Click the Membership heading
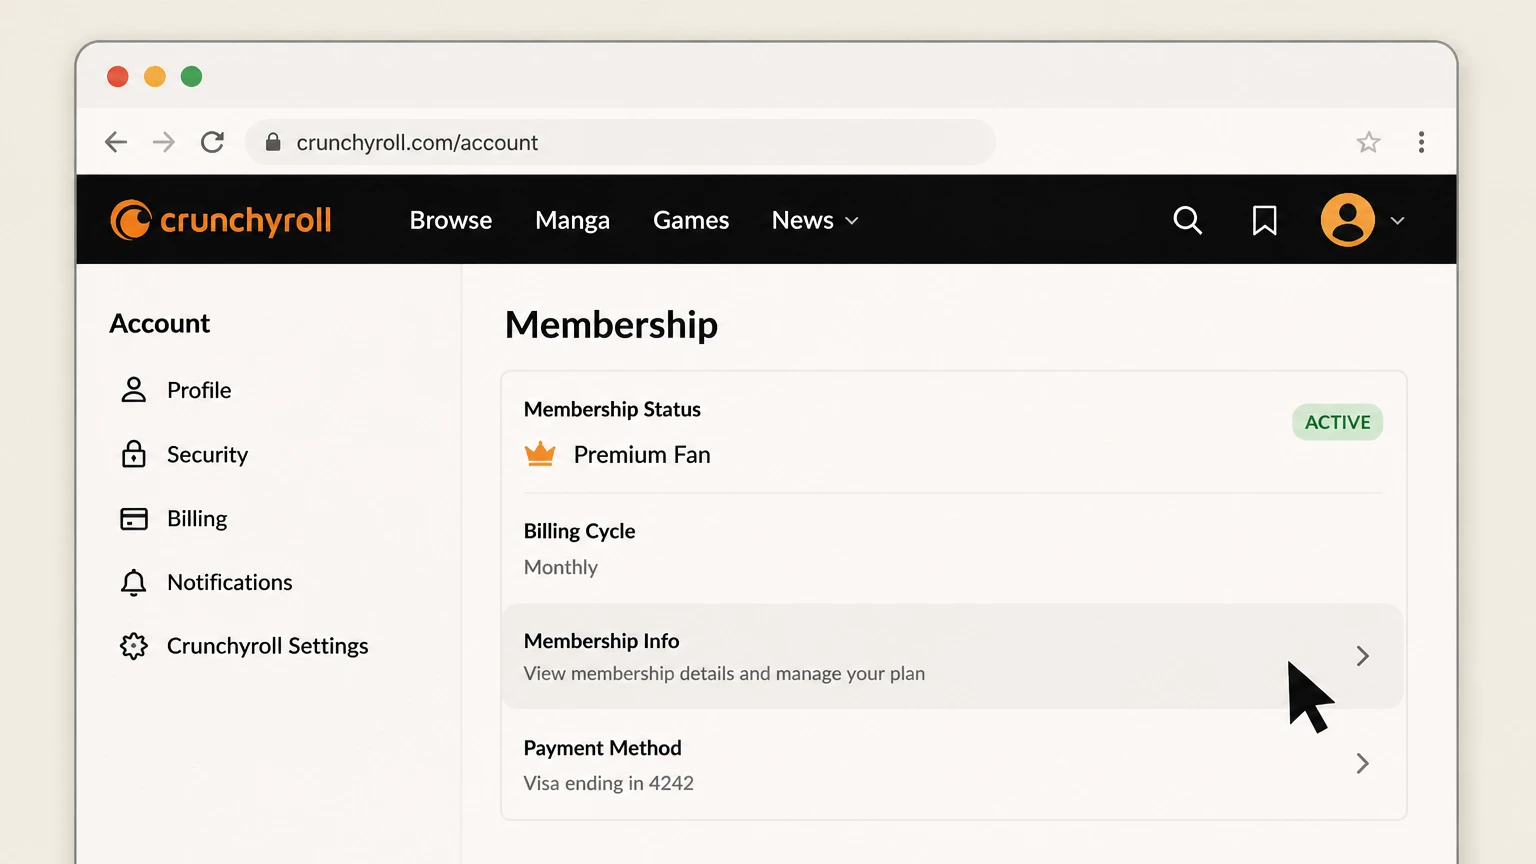Screen dimensions: 1536x864 tap(611, 325)
